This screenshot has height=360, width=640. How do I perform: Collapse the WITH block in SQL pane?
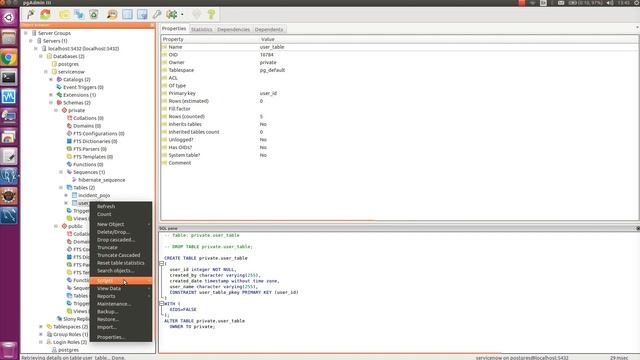pos(162,304)
